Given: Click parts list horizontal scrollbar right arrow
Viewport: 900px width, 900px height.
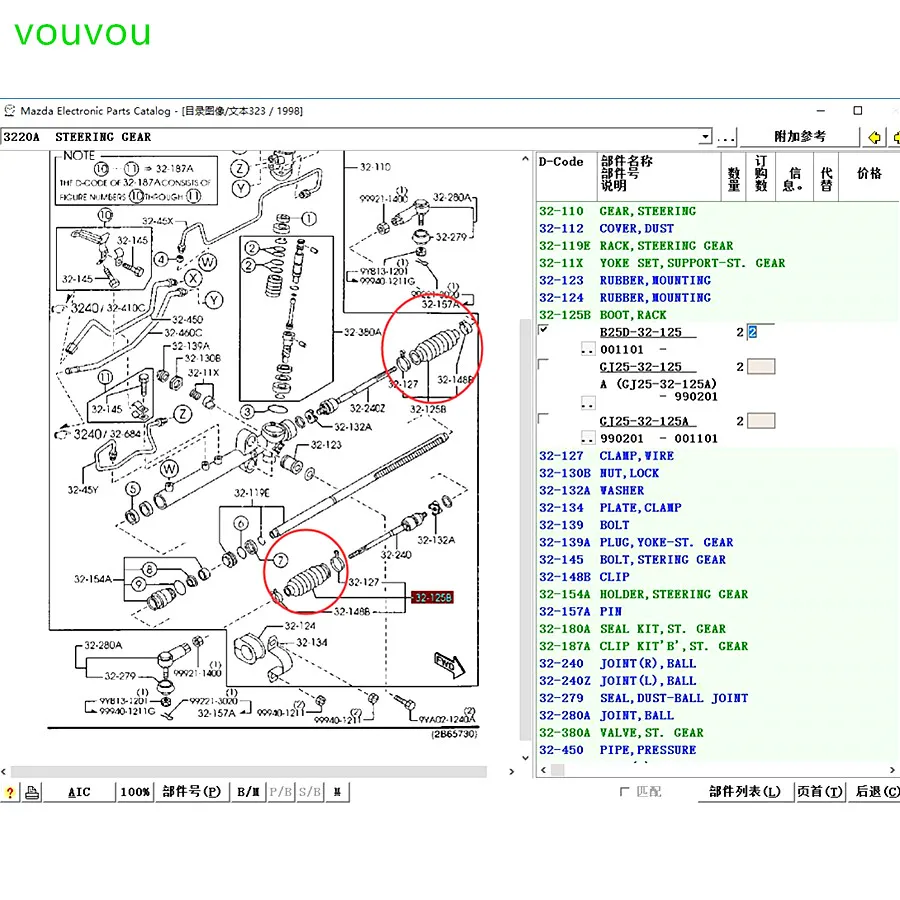Looking at the screenshot, I should tap(892, 770).
